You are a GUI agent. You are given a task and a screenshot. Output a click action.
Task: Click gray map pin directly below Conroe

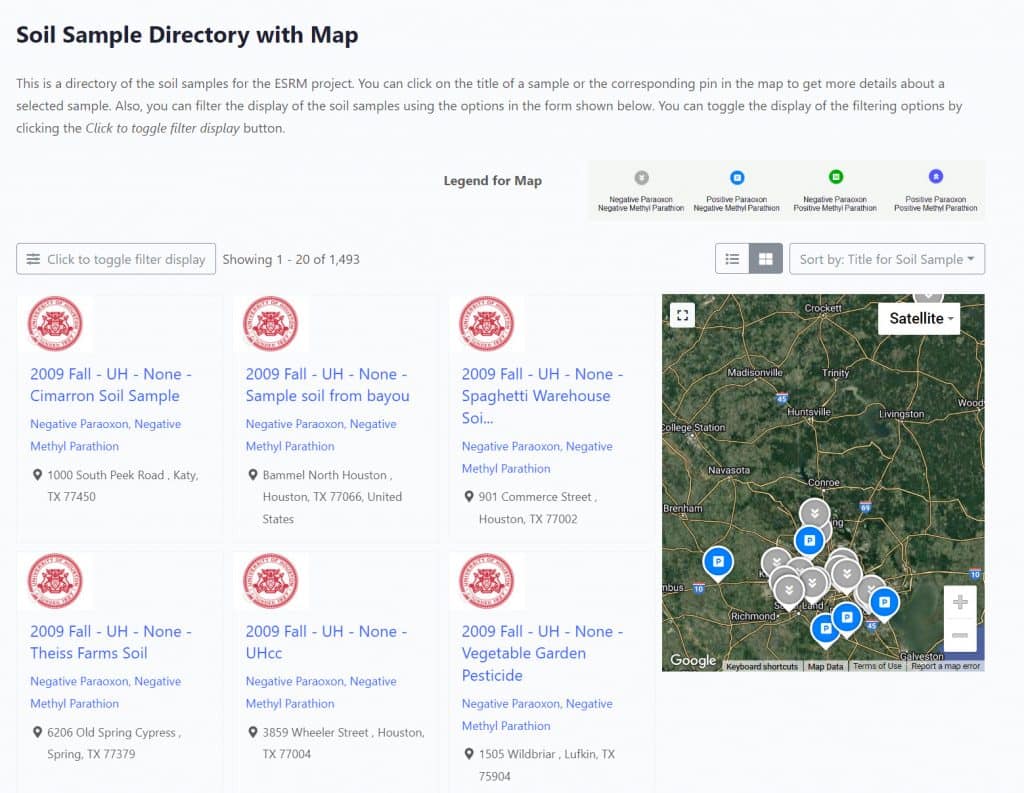[814, 511]
